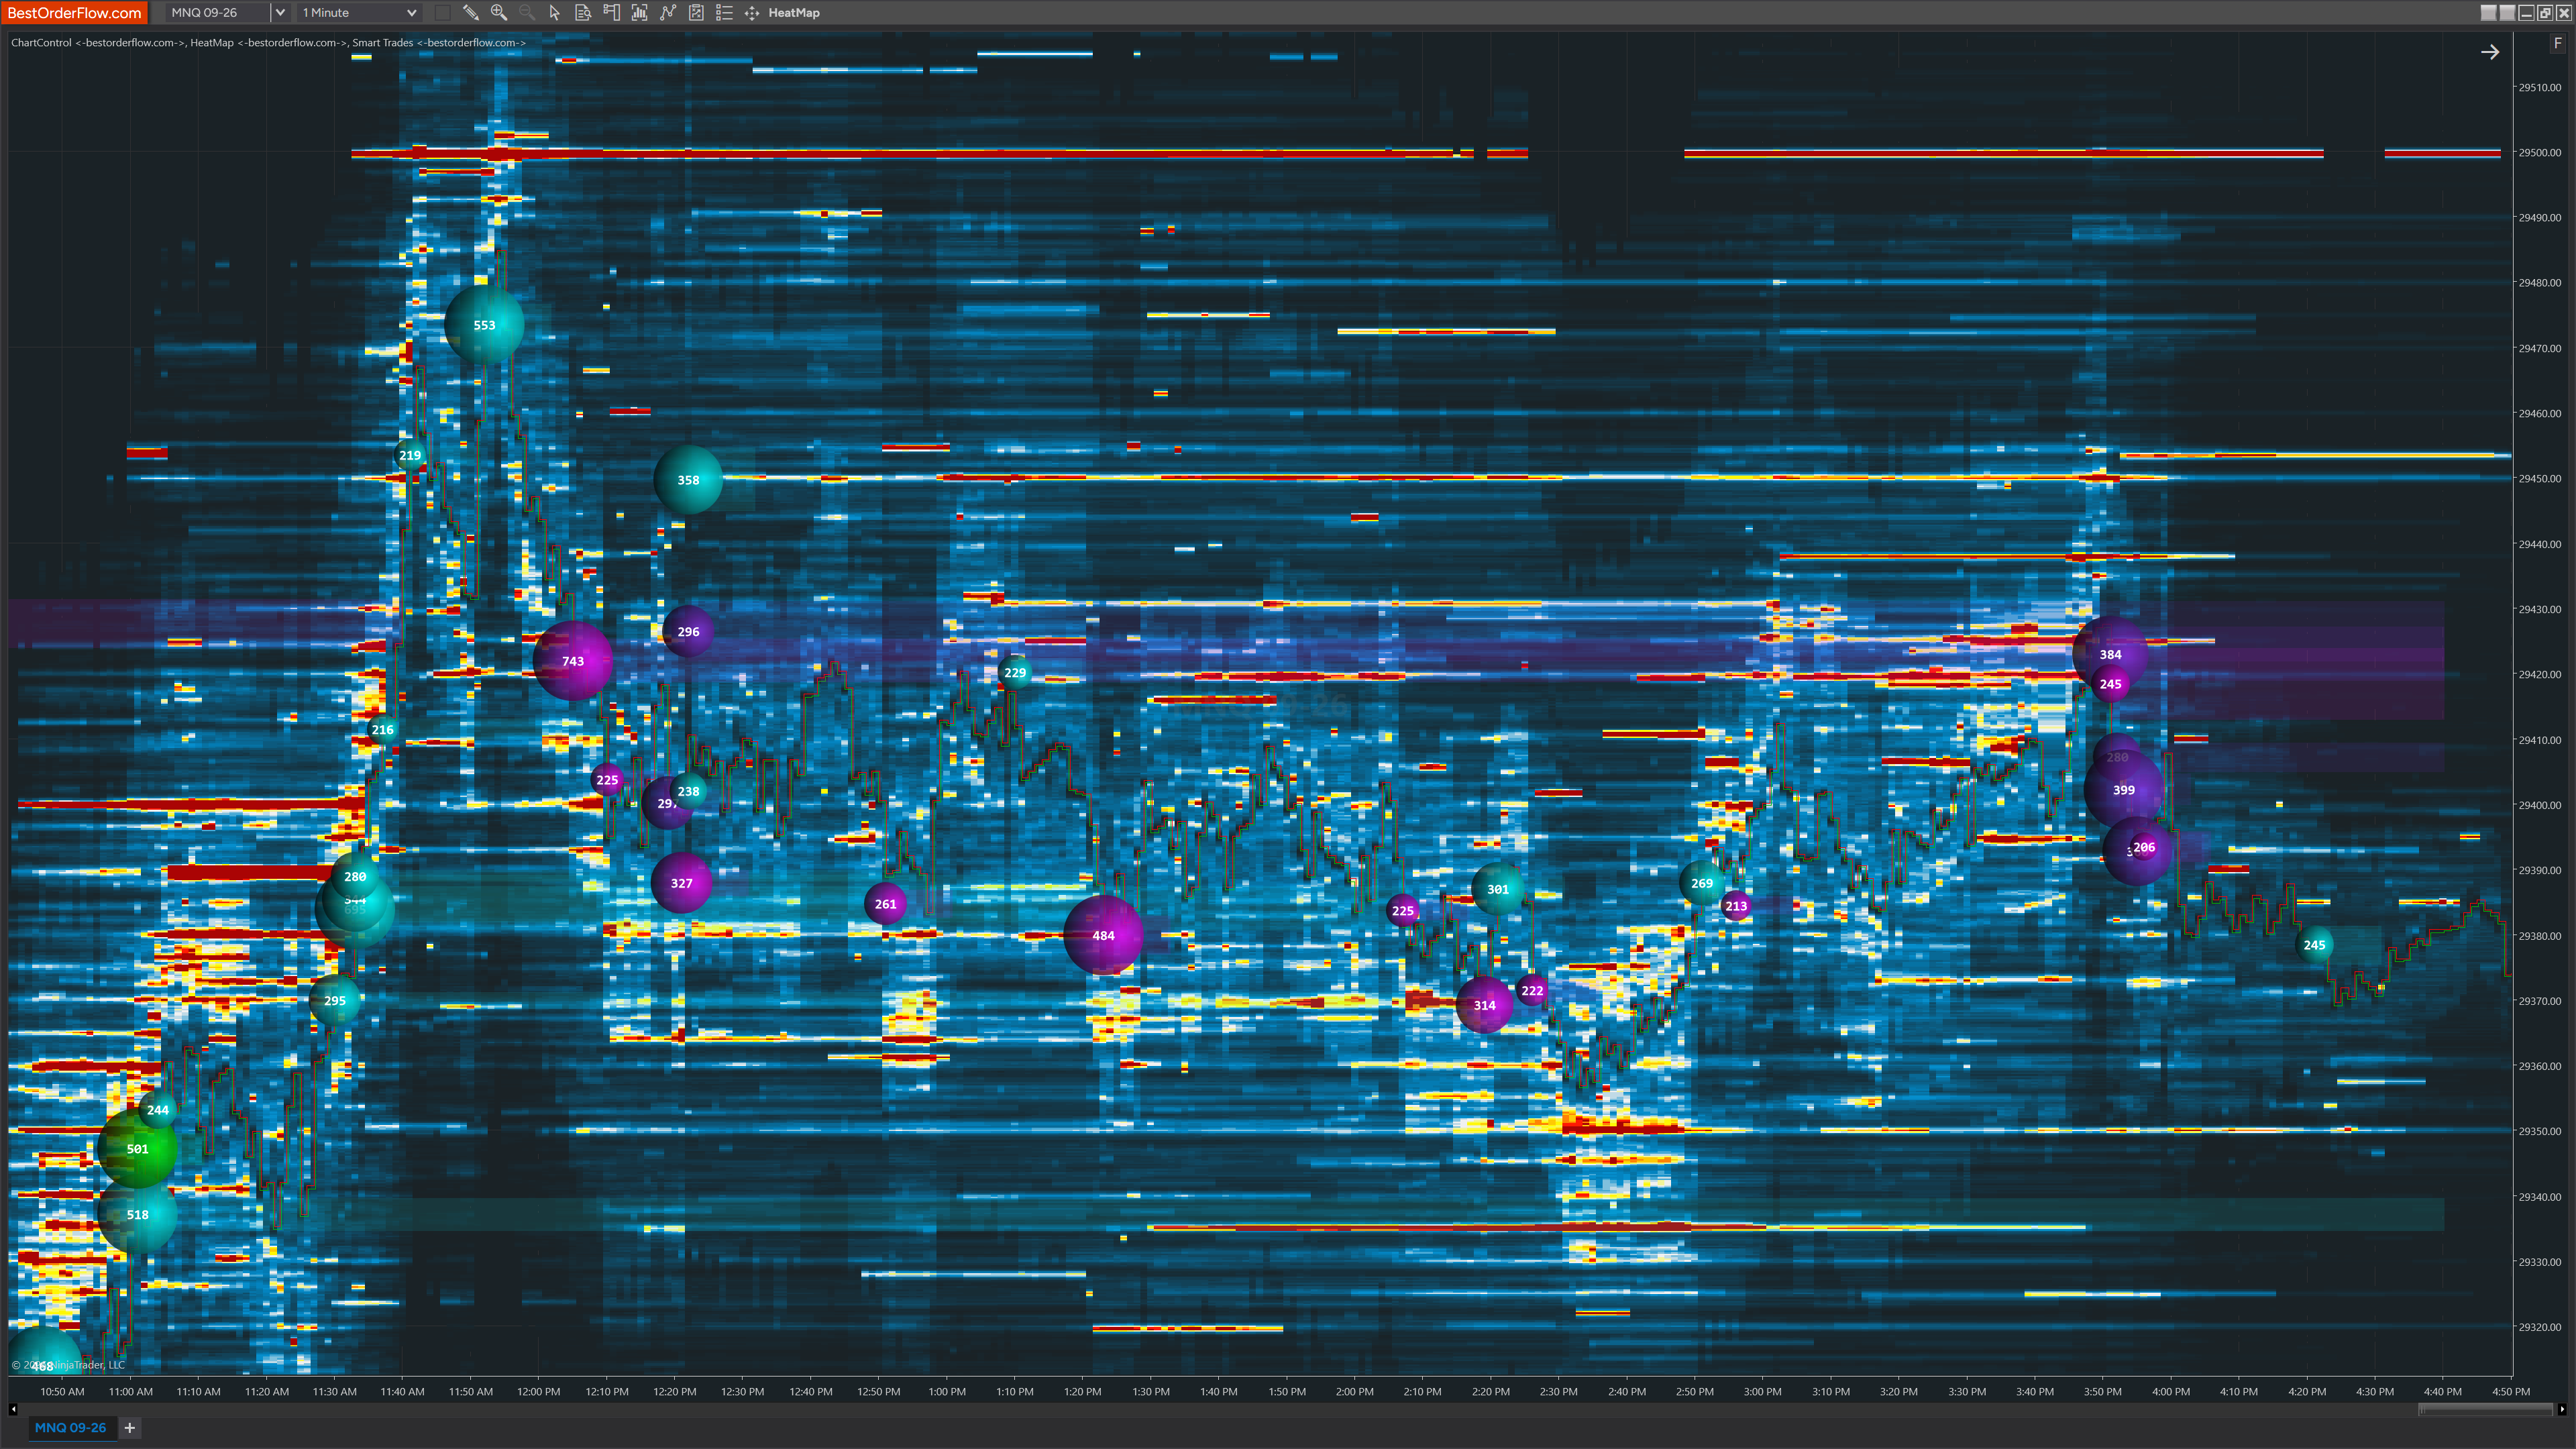Click the 743 trade bubble
The image size is (2576, 1449).
coord(573,661)
